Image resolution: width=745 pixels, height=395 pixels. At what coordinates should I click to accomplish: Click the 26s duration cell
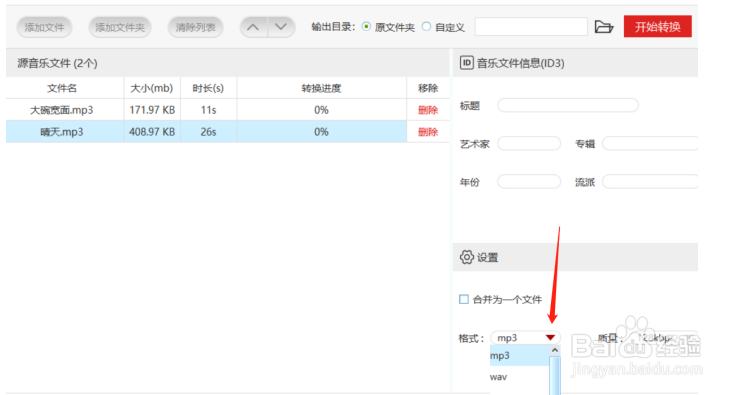209,132
